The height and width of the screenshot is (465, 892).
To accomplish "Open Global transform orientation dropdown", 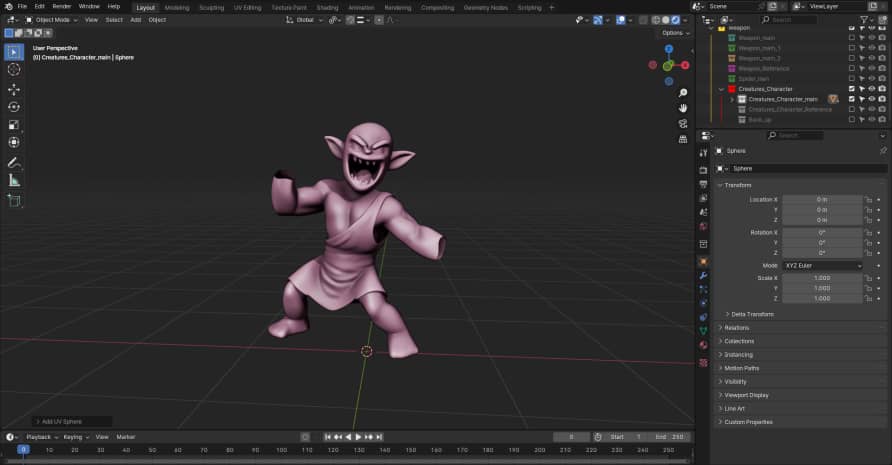I will pyautogui.click(x=304, y=20).
